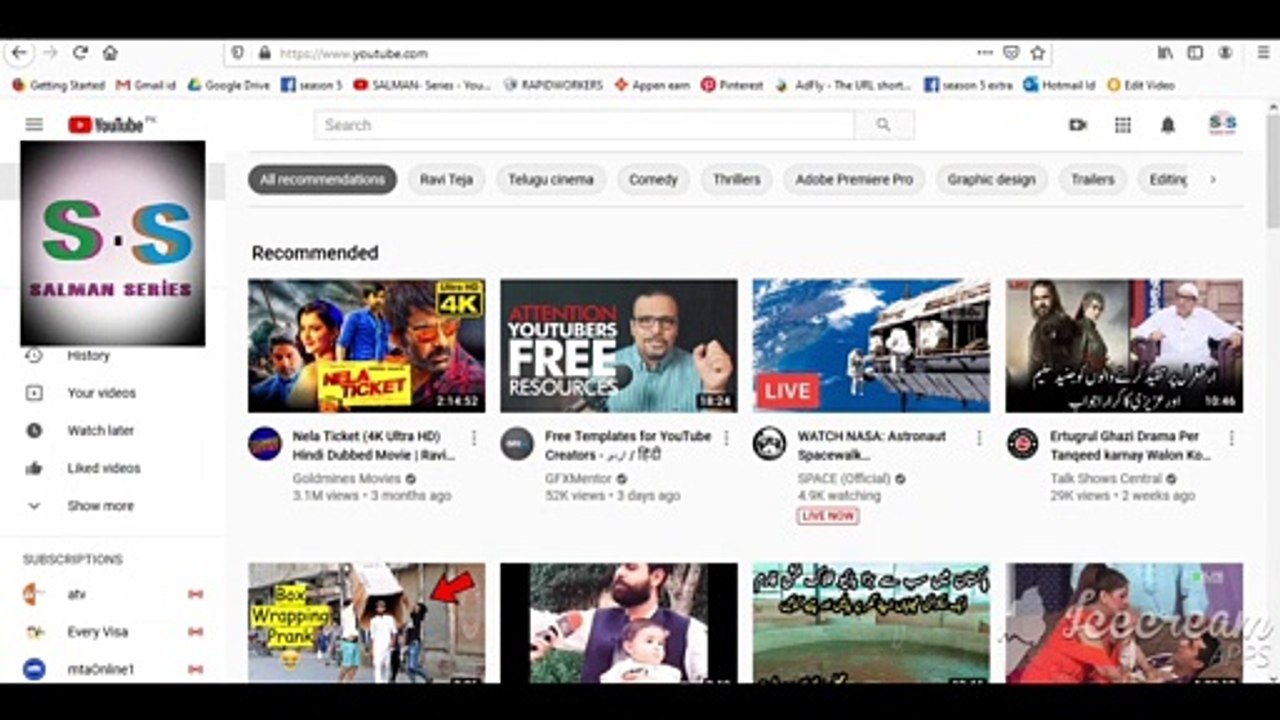The height and width of the screenshot is (720, 1280).
Task: Open account avatar menu
Action: coord(1222,124)
